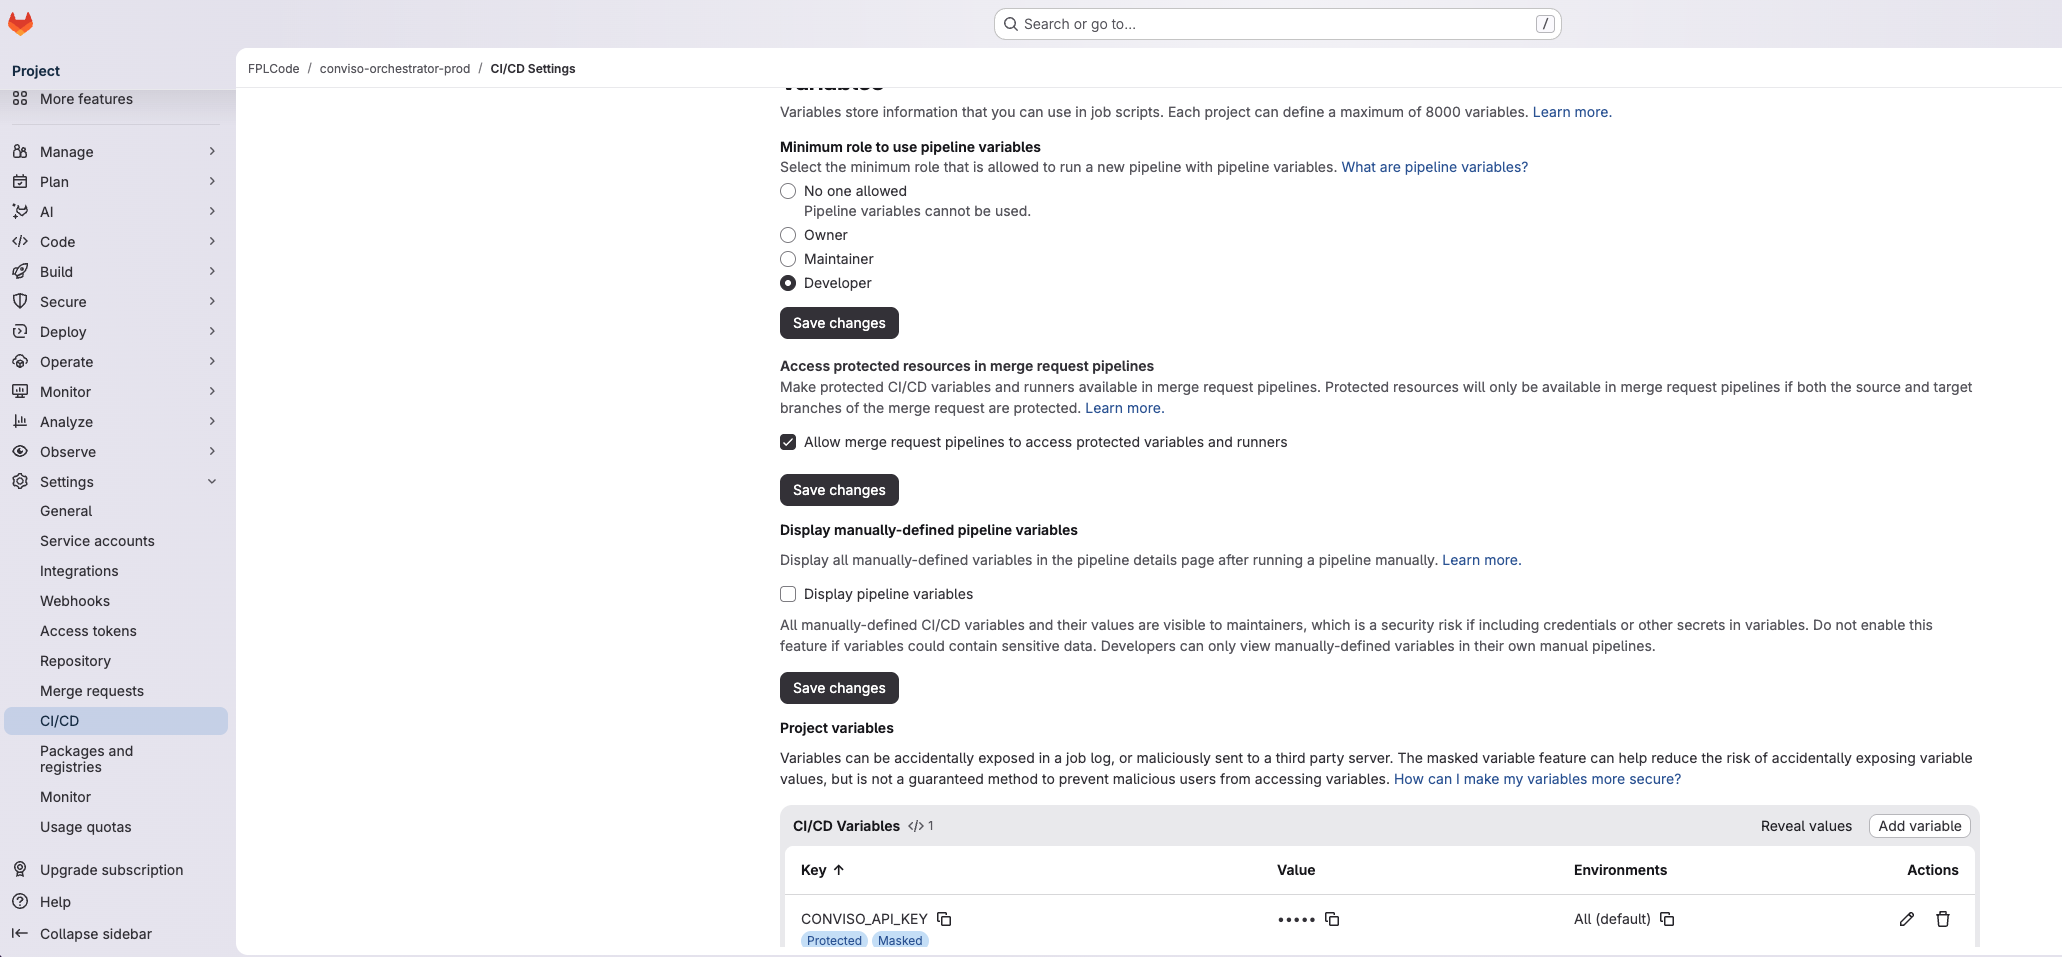Open the GitLab logo home icon

(20, 23)
